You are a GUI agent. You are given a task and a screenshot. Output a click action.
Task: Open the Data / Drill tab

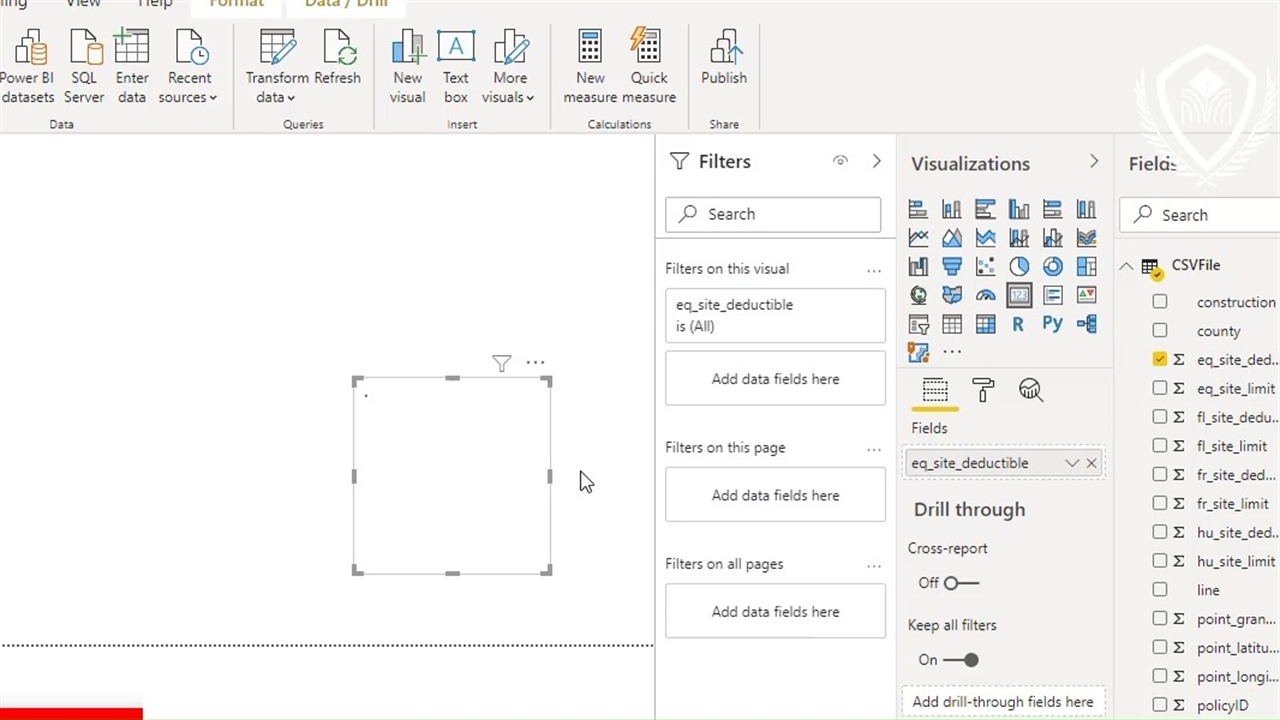click(346, 4)
